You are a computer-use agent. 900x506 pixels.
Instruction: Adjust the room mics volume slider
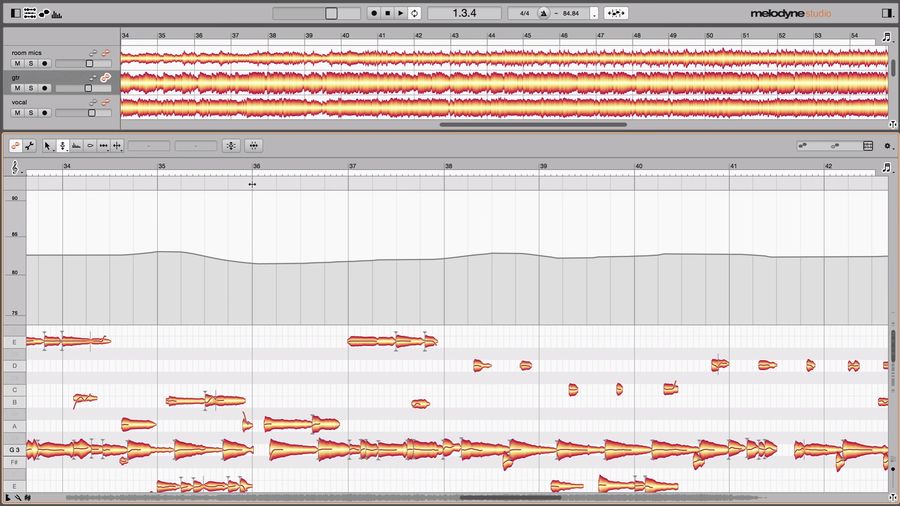coord(83,64)
